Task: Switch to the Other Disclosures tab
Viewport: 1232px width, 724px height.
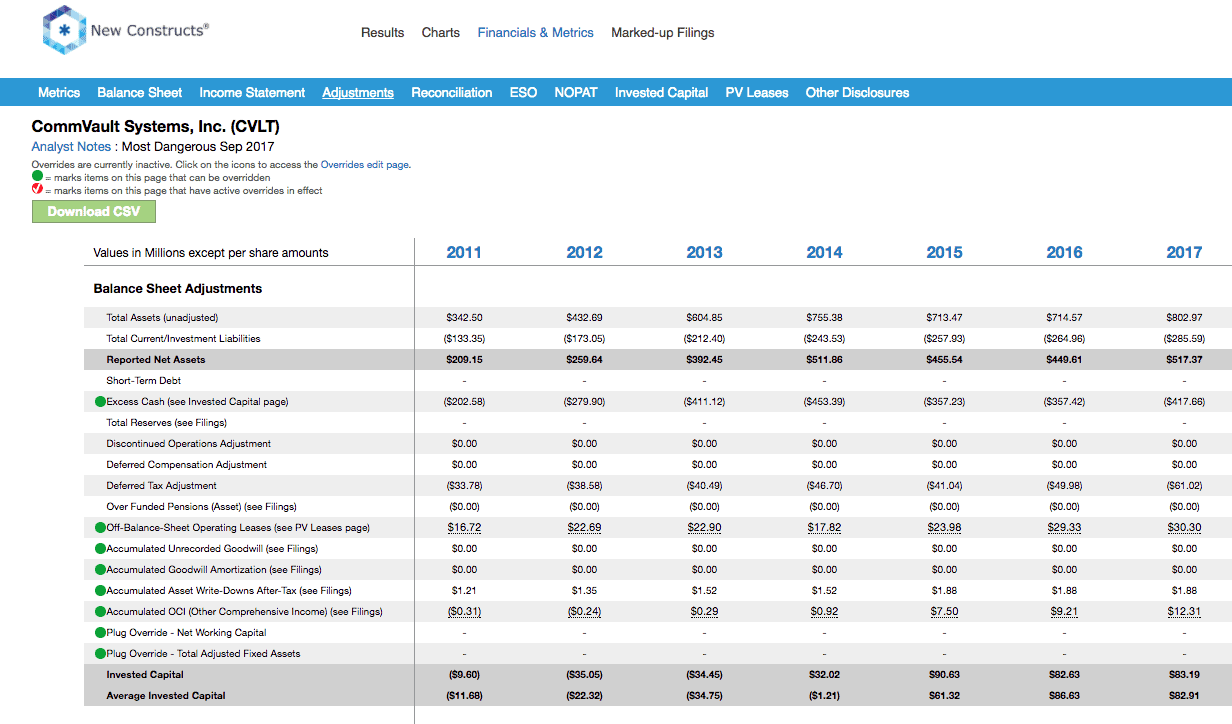Action: click(858, 93)
